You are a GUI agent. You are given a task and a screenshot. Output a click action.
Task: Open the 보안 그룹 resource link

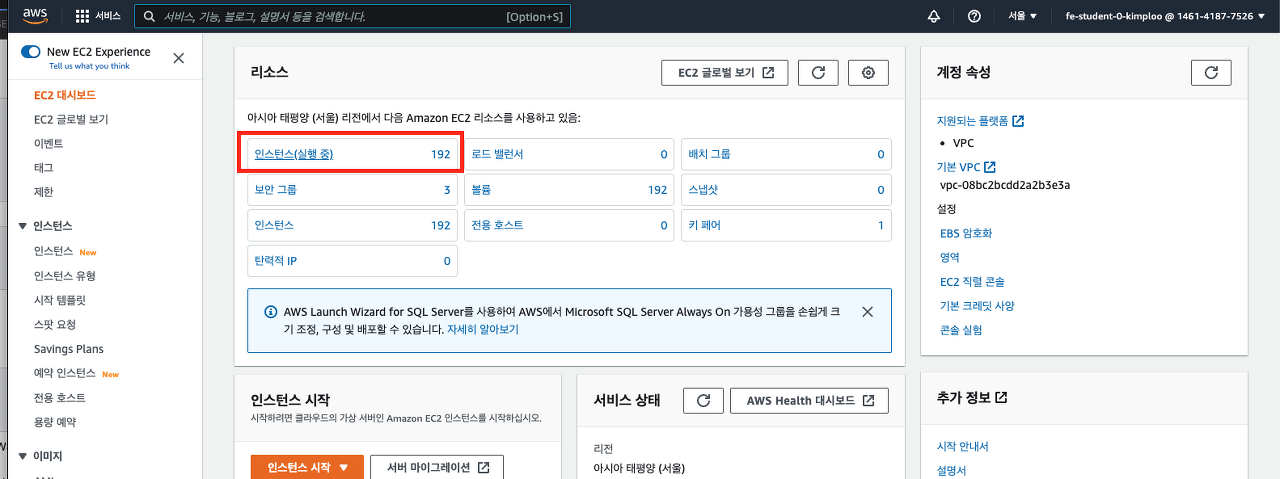(x=276, y=189)
